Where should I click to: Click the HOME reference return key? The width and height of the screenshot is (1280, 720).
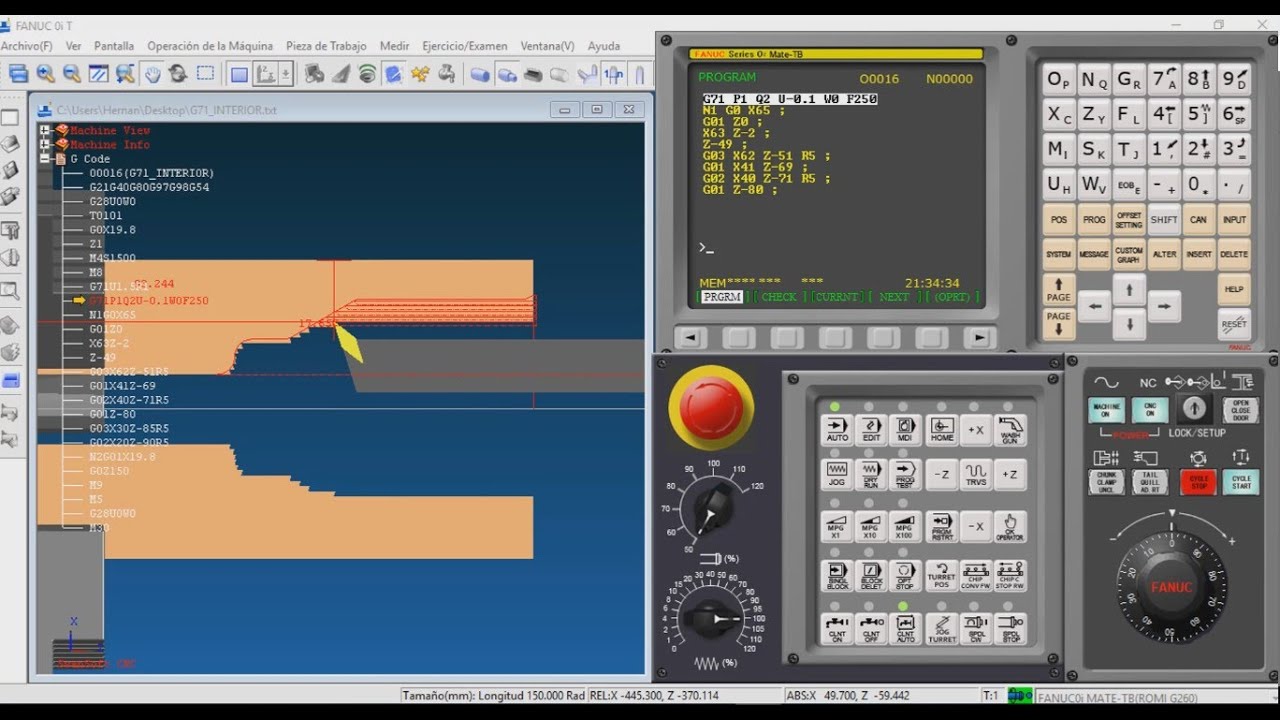(941, 430)
